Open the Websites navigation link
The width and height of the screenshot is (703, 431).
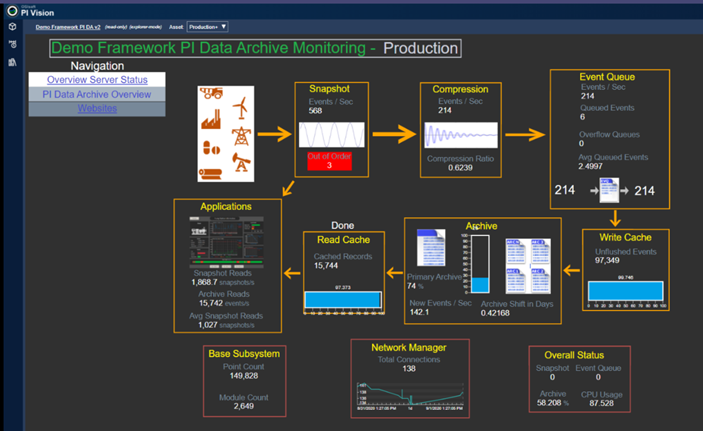point(97,109)
